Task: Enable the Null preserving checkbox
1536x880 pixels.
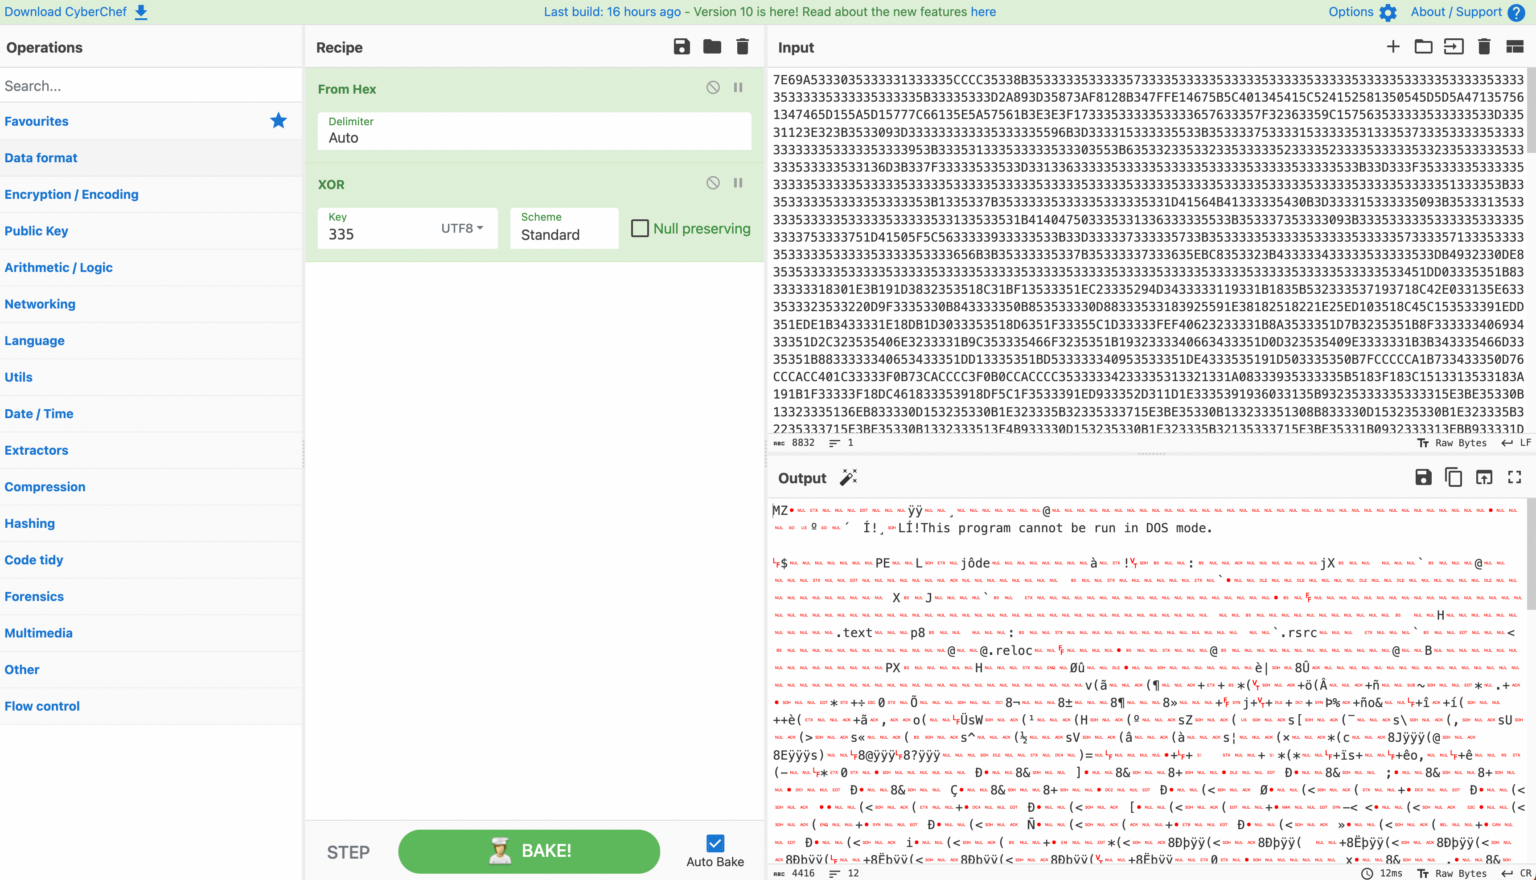Action: tap(640, 228)
